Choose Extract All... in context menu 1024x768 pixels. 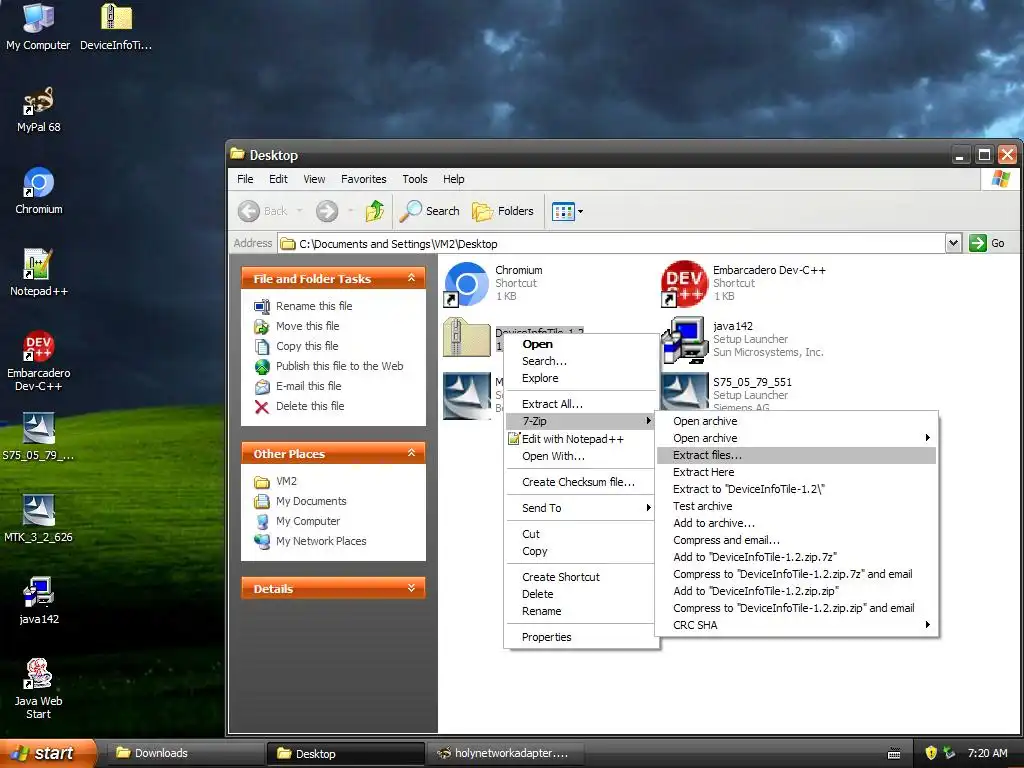[x=552, y=404]
